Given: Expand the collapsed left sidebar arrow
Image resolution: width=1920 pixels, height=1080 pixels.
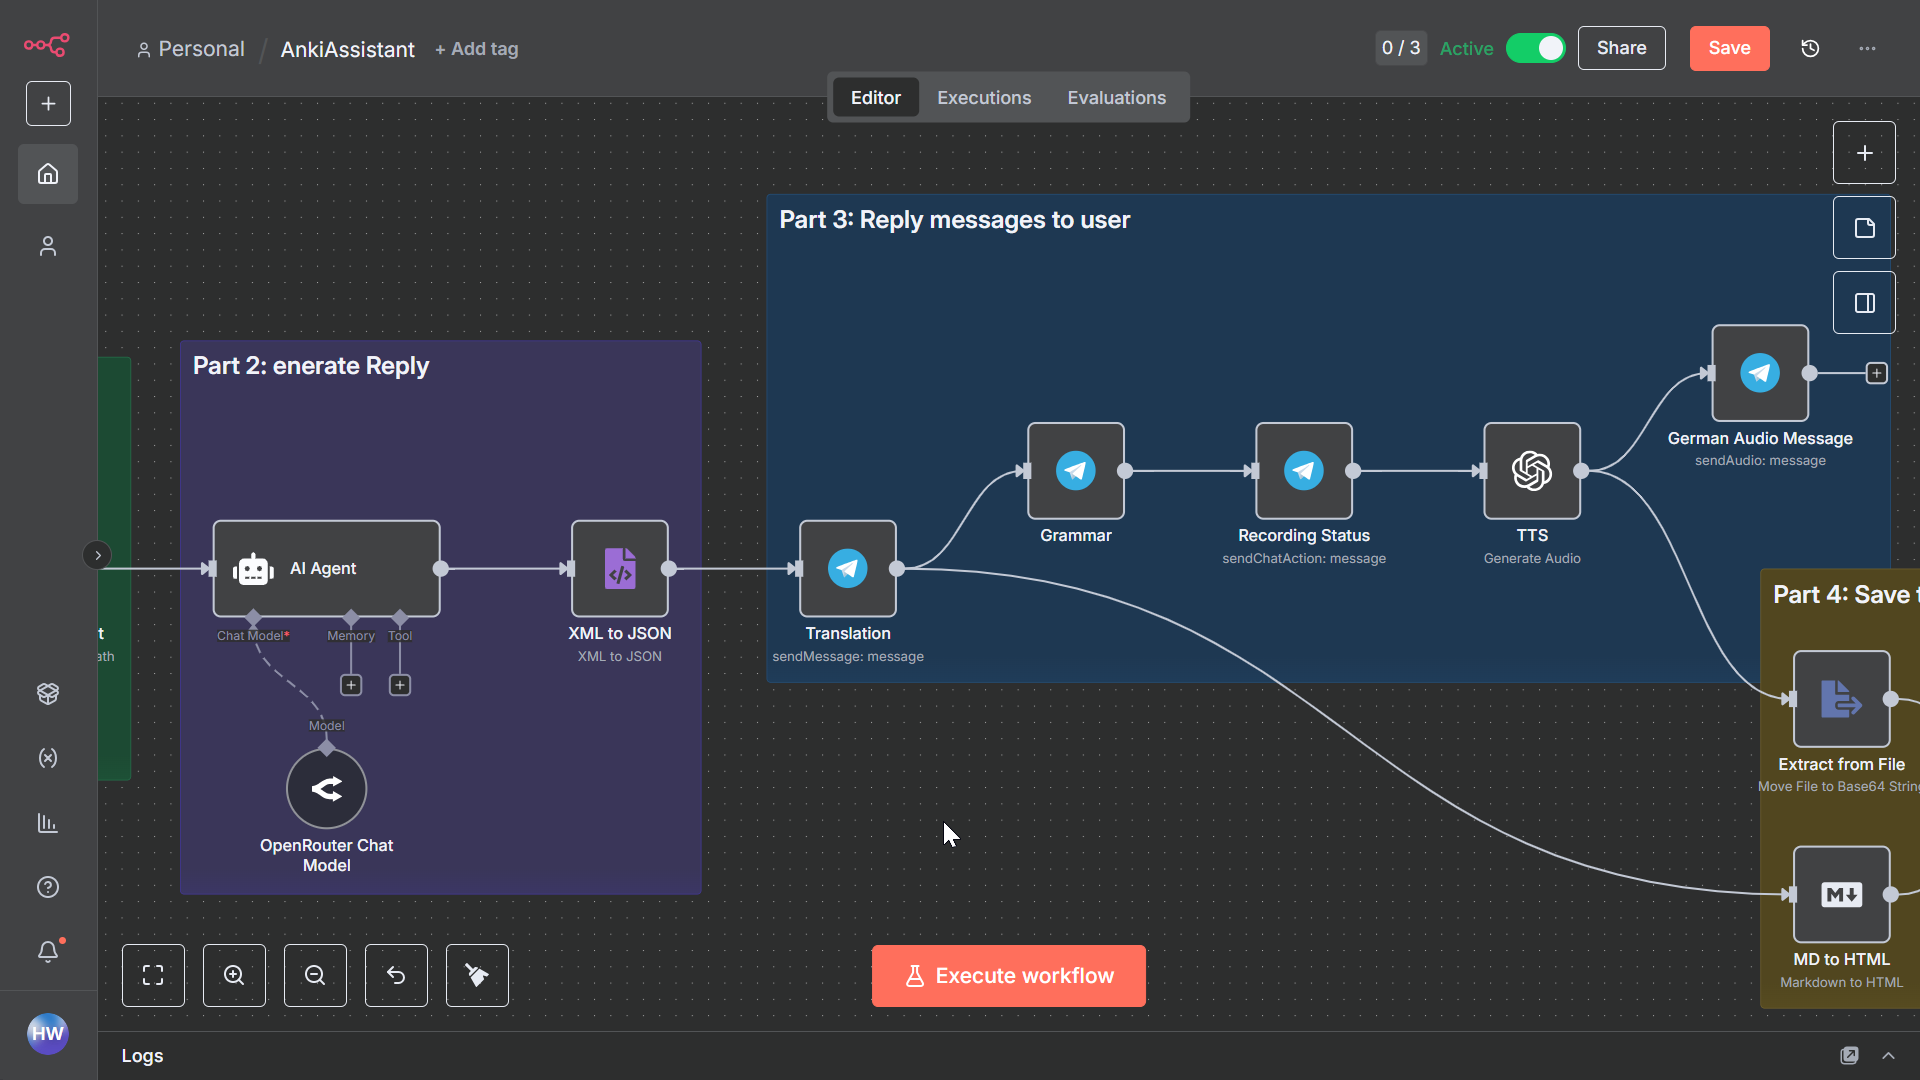Looking at the screenshot, I should 97,555.
